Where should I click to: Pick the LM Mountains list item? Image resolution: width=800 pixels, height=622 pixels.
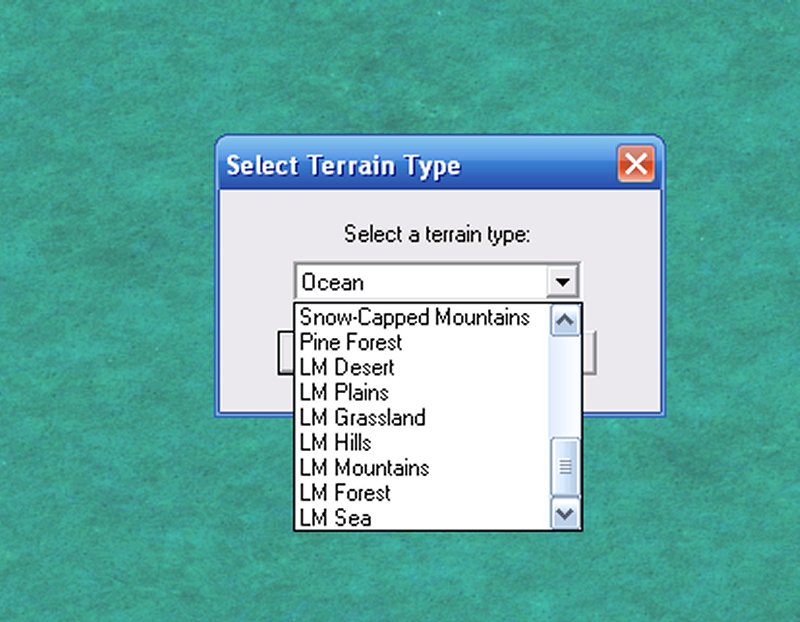[x=364, y=468]
